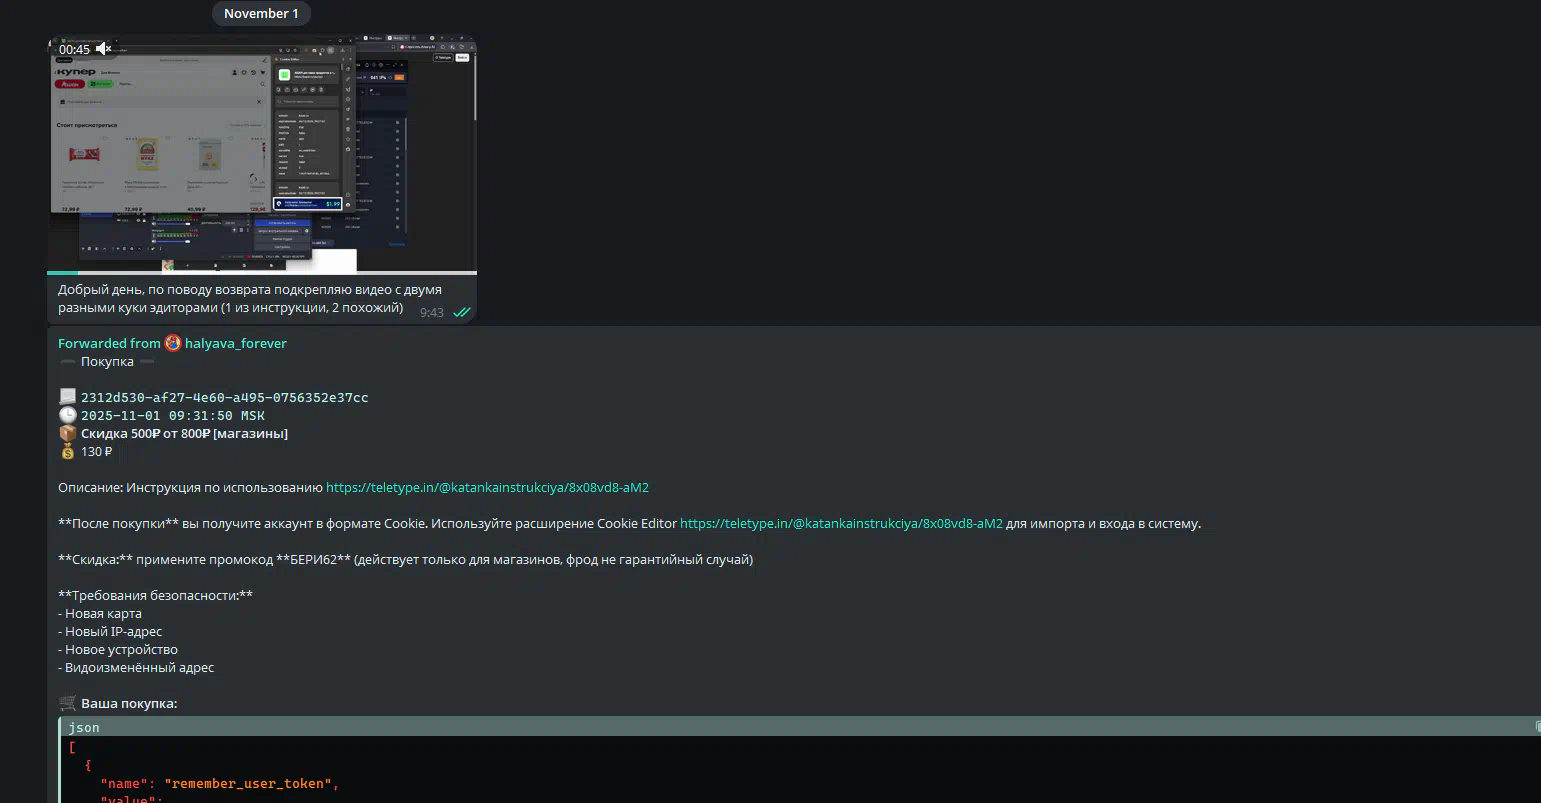Open the teletype link after Описание

coord(487,487)
